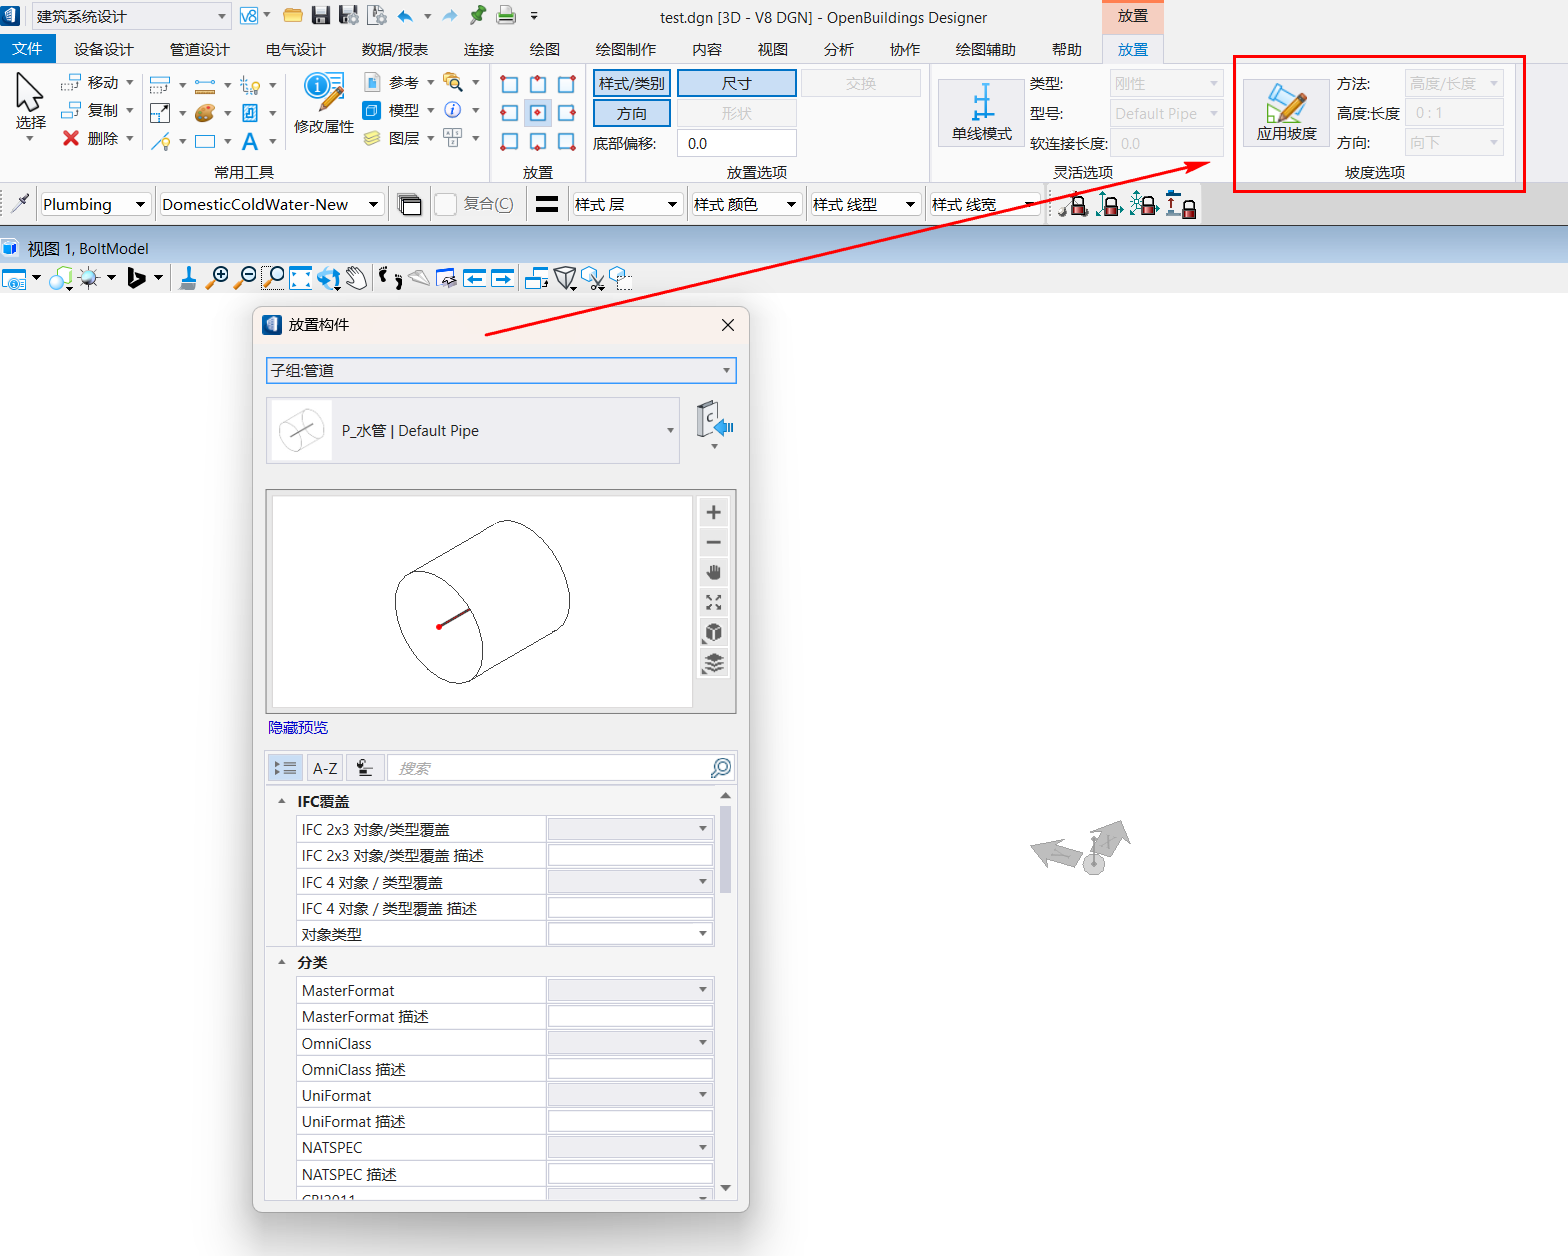Open the 文件 file menu
Screen dimensions: 1568x1256
tap(27, 49)
